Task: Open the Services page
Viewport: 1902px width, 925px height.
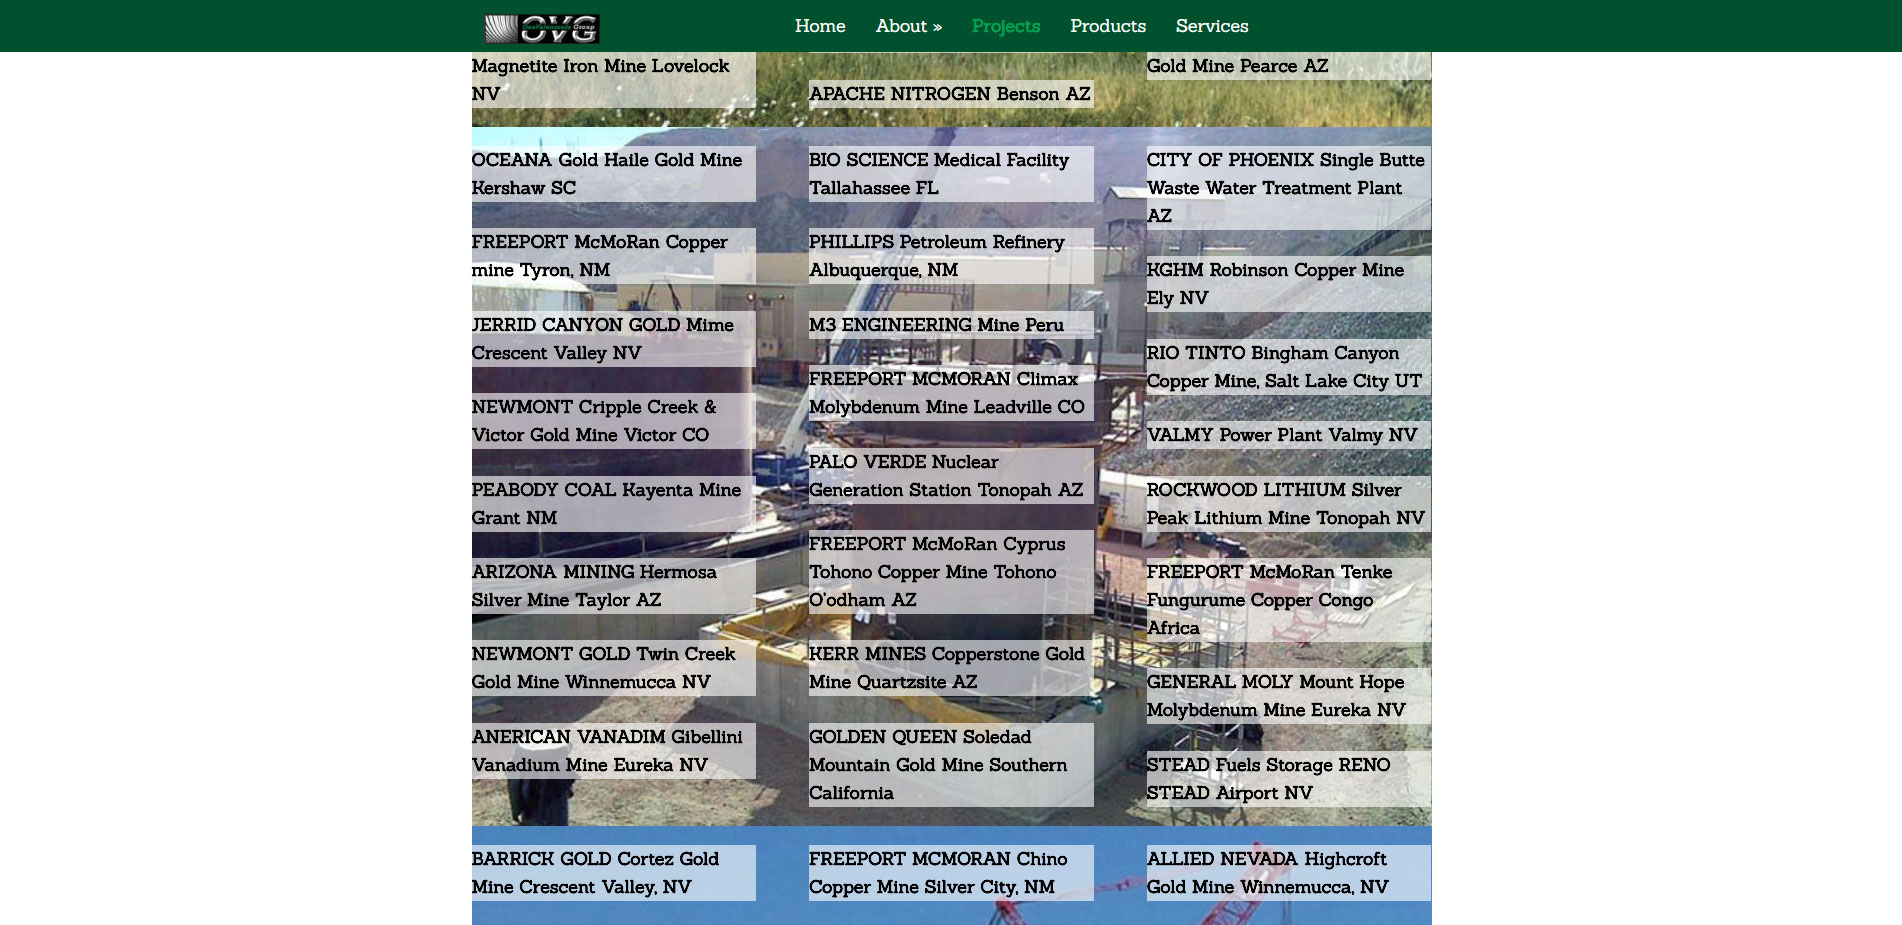Action: tap(1212, 26)
